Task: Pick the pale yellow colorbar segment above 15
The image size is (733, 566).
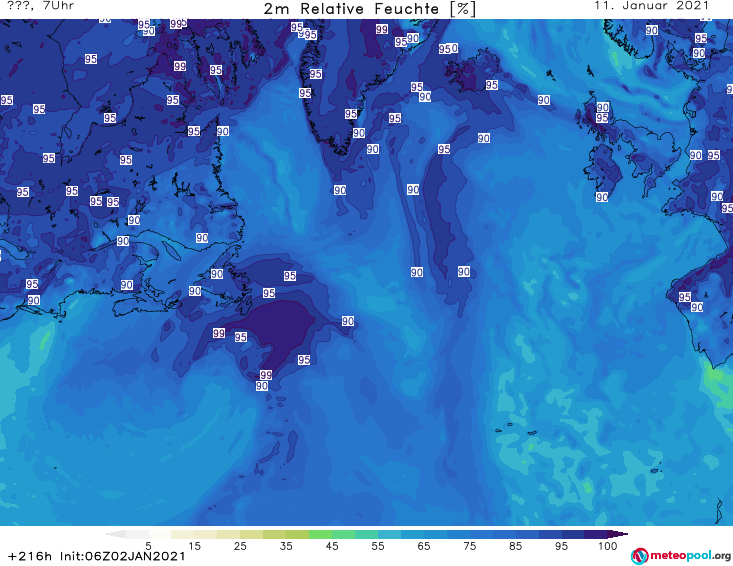Action: pos(183,534)
